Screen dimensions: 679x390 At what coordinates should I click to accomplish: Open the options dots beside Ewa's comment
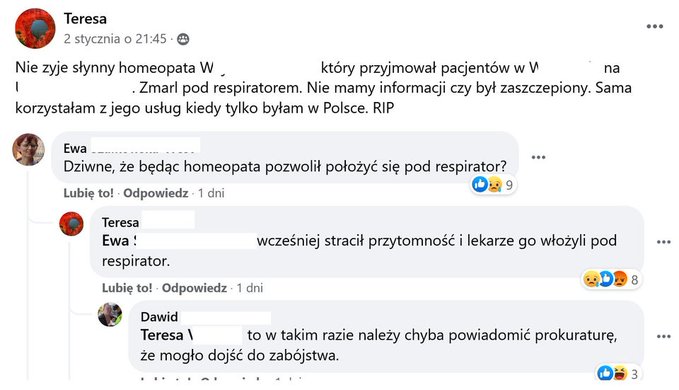tap(538, 157)
